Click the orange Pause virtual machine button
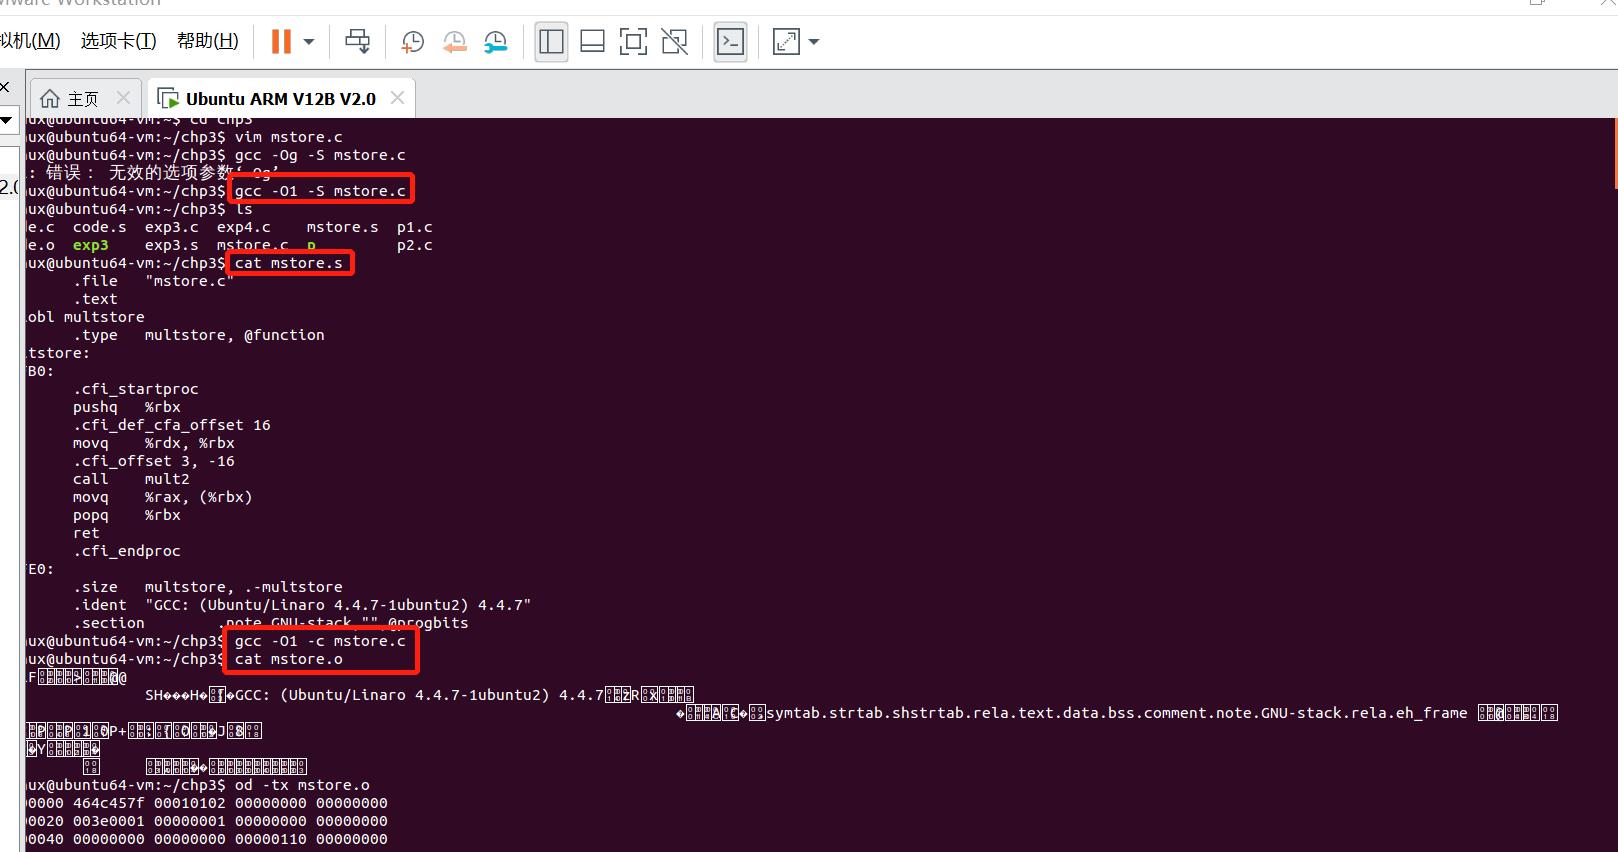The width and height of the screenshot is (1618, 852). [x=281, y=41]
